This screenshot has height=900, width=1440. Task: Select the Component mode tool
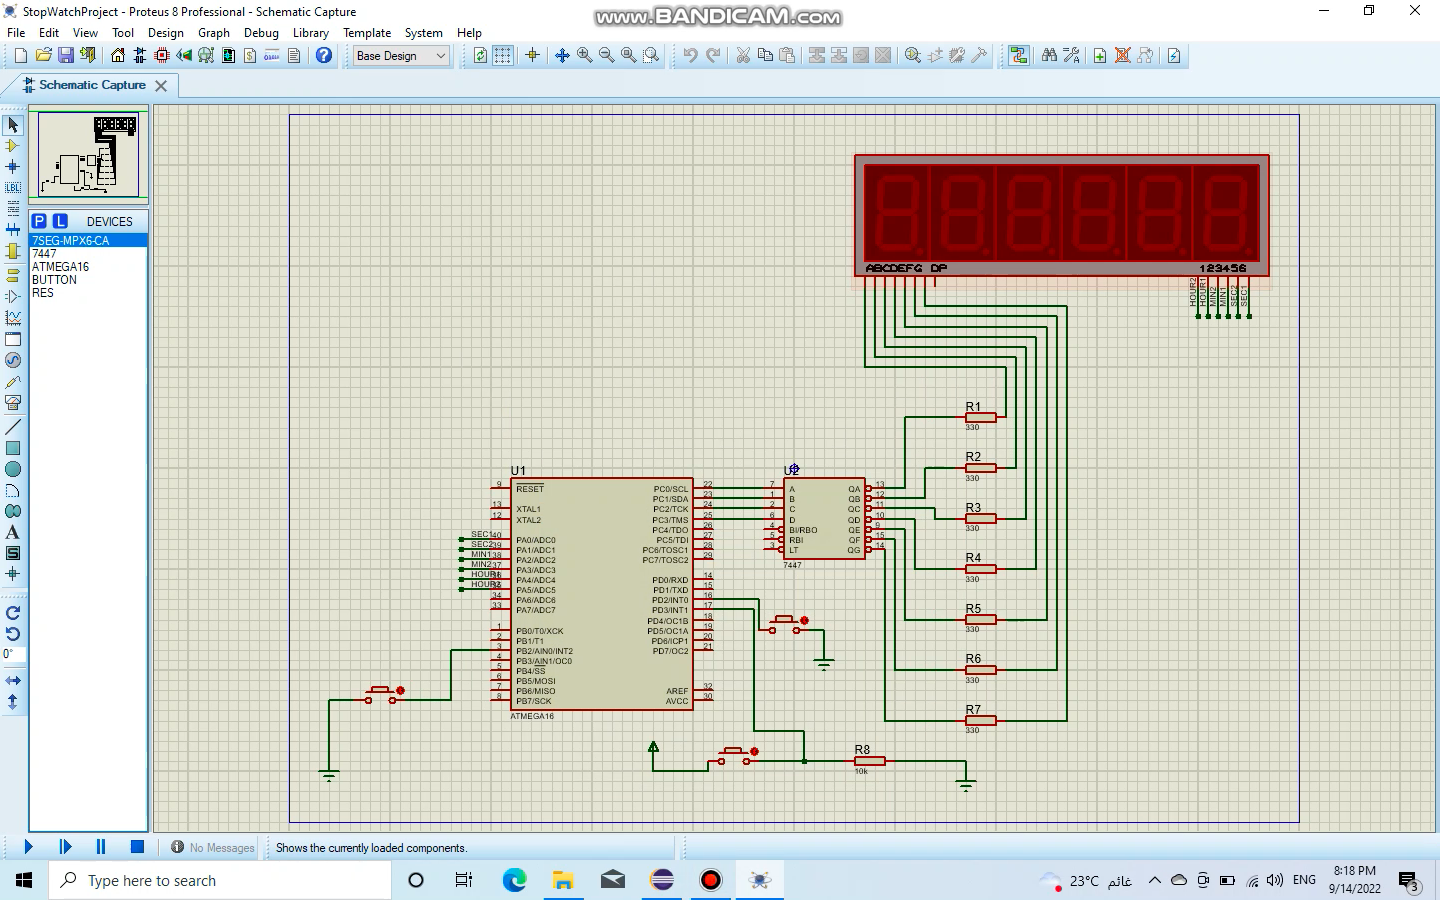point(13,146)
